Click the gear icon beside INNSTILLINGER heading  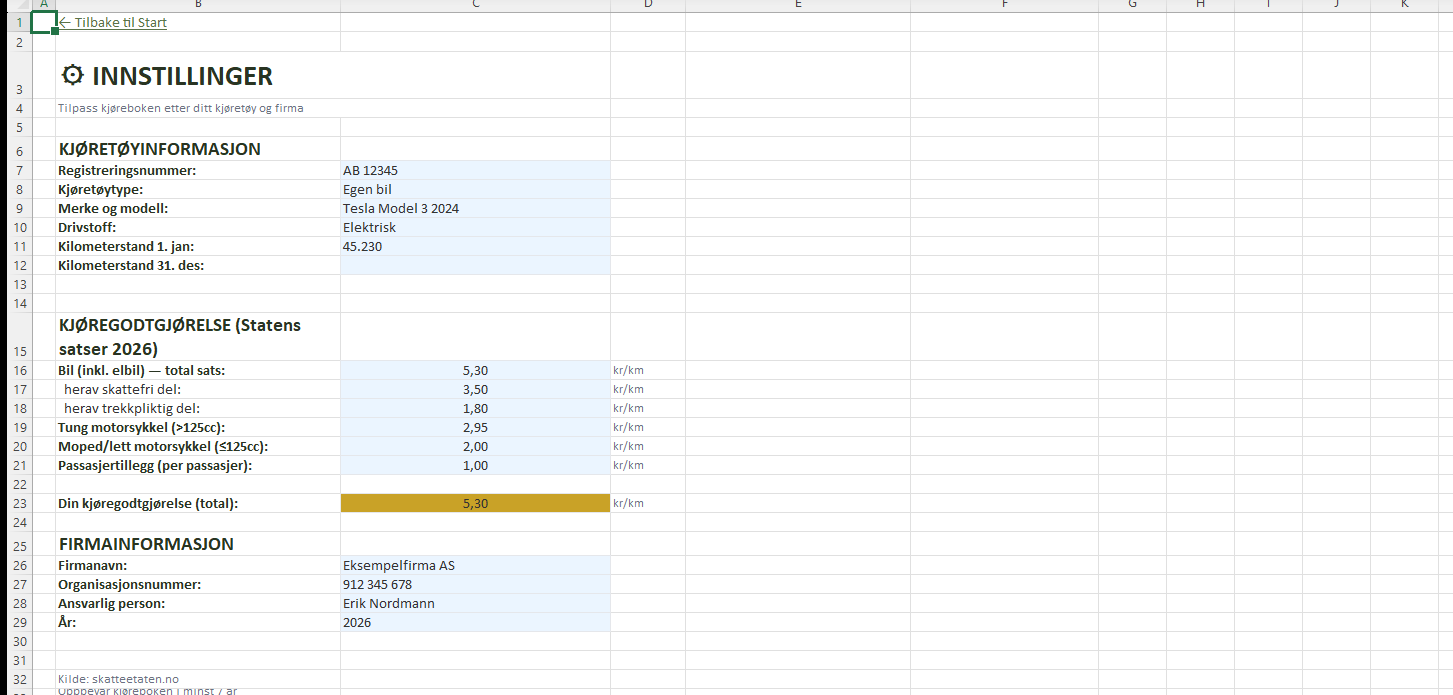coord(72,75)
